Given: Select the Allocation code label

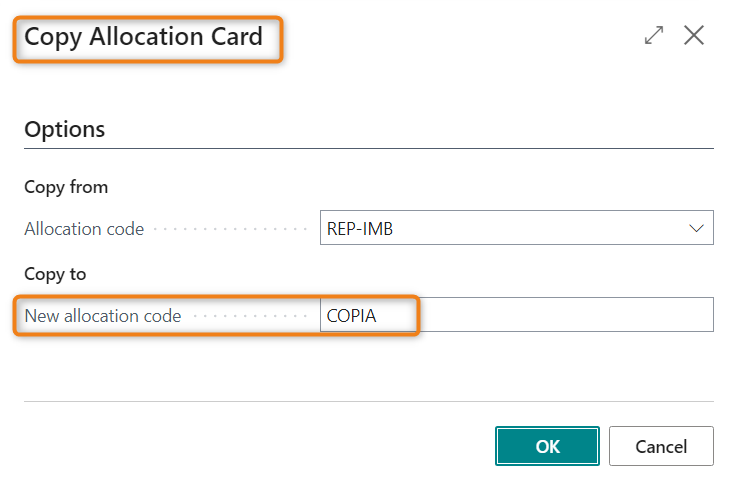Looking at the screenshot, I should point(84,229).
